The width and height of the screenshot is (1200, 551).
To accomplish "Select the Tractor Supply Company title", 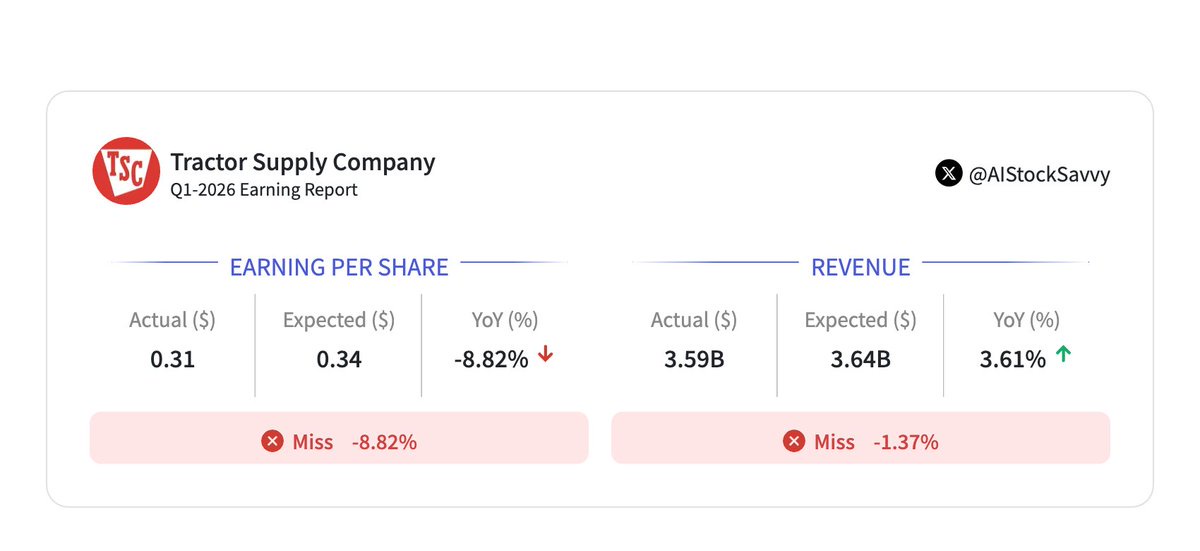I will coord(302,162).
